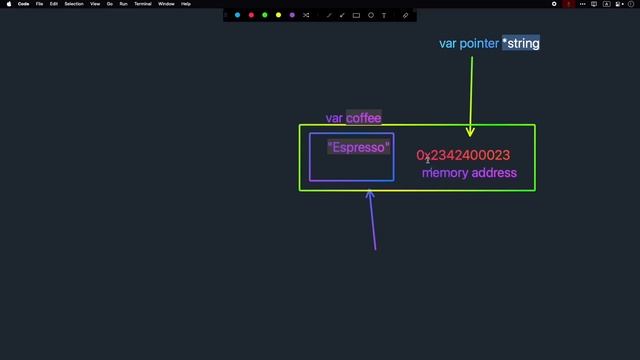Open the Go menu
Viewport: 640px width, 360px height.
coord(110,4)
